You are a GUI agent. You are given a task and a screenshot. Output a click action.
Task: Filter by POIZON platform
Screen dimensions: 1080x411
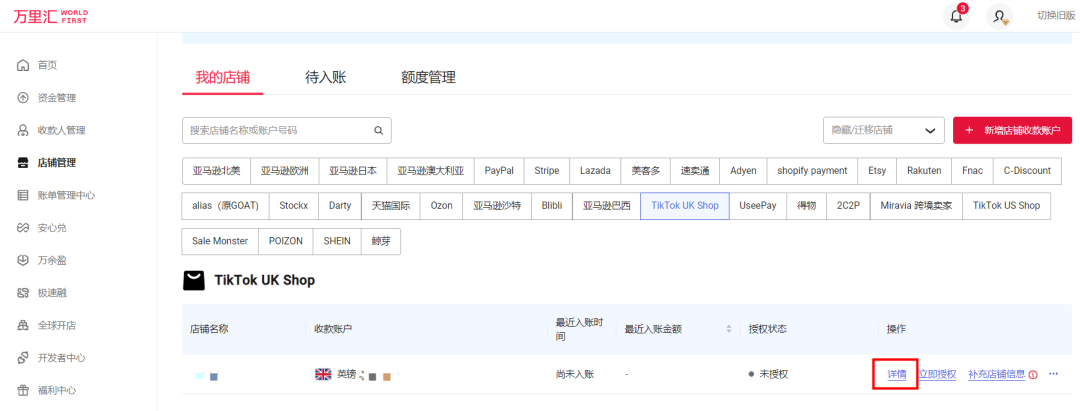tap(286, 241)
